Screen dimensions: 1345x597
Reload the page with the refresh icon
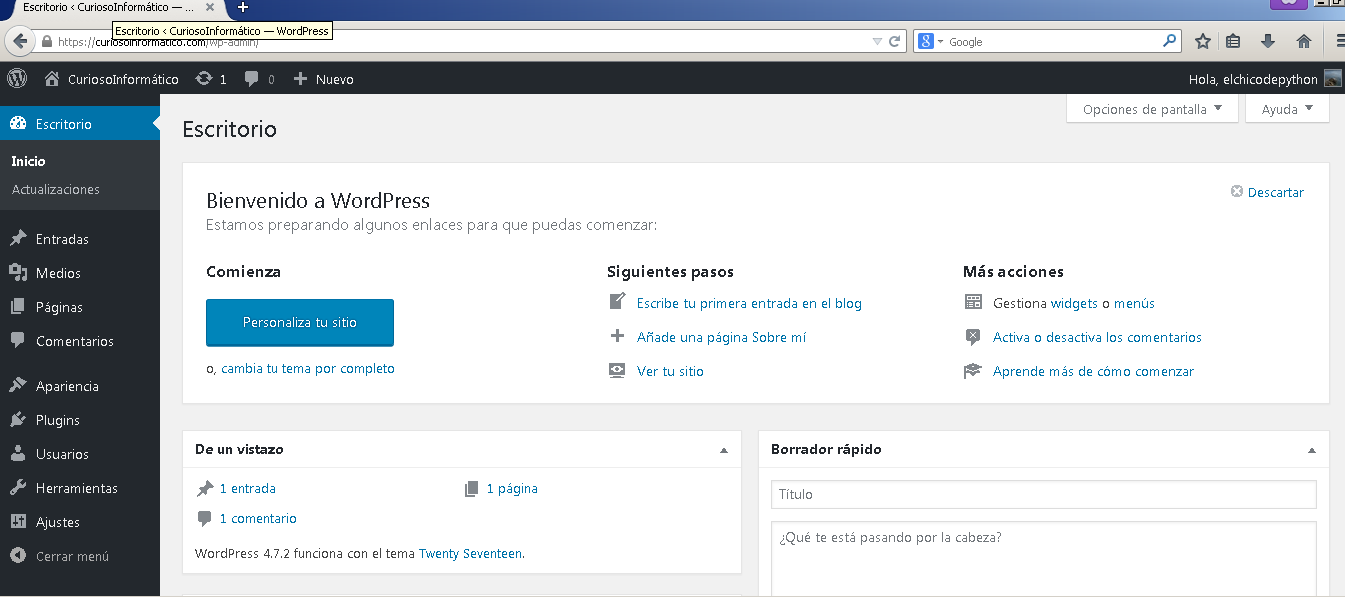click(895, 41)
